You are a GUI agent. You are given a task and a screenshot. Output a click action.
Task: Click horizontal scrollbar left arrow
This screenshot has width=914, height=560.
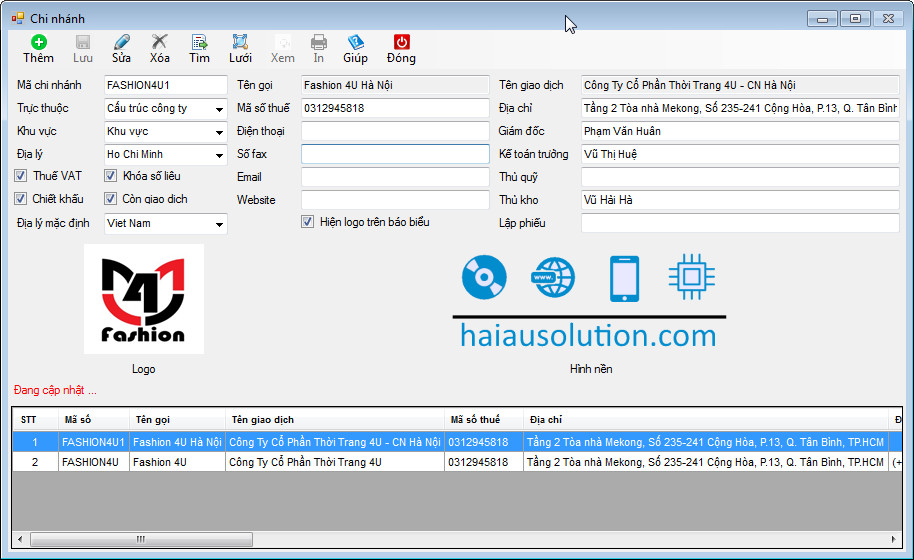tap(20, 540)
